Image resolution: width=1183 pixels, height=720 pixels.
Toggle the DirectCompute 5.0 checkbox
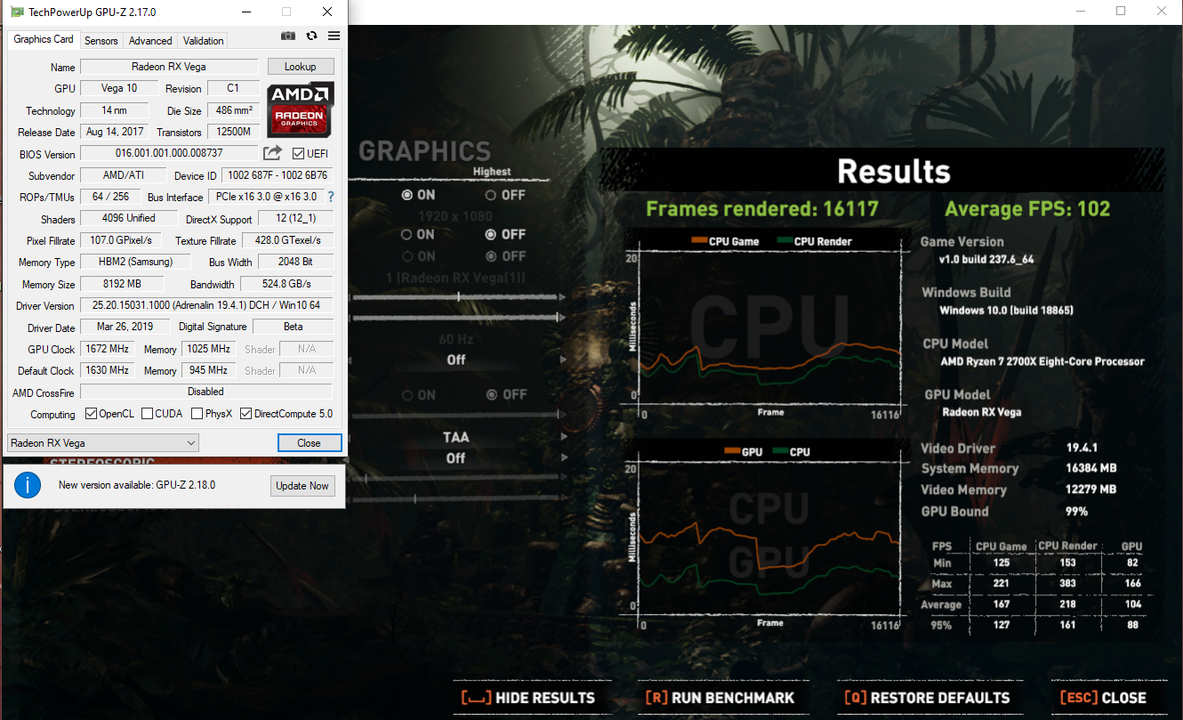pos(246,414)
